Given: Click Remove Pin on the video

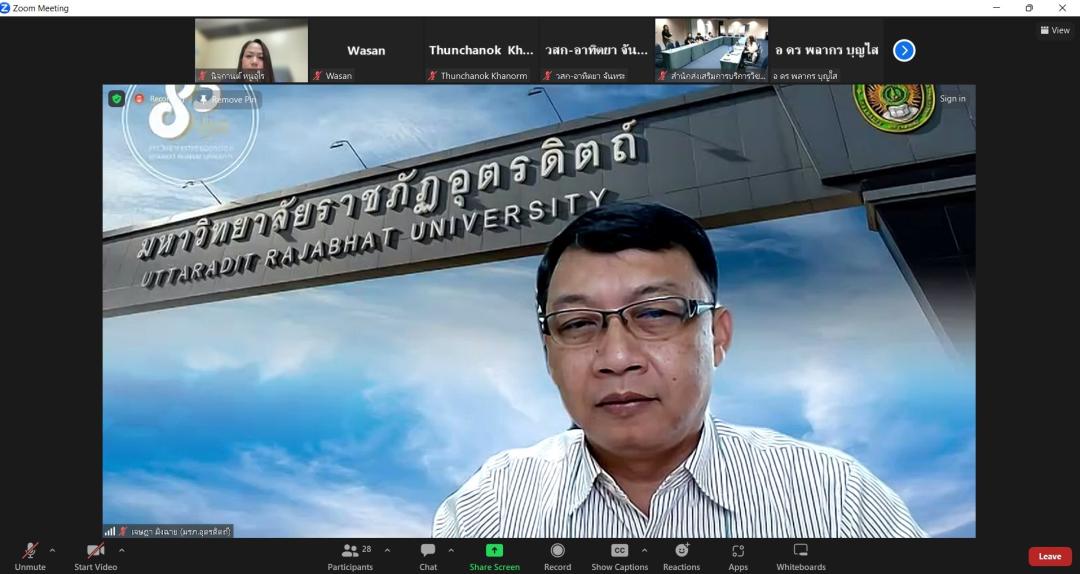Looking at the screenshot, I should pos(228,99).
